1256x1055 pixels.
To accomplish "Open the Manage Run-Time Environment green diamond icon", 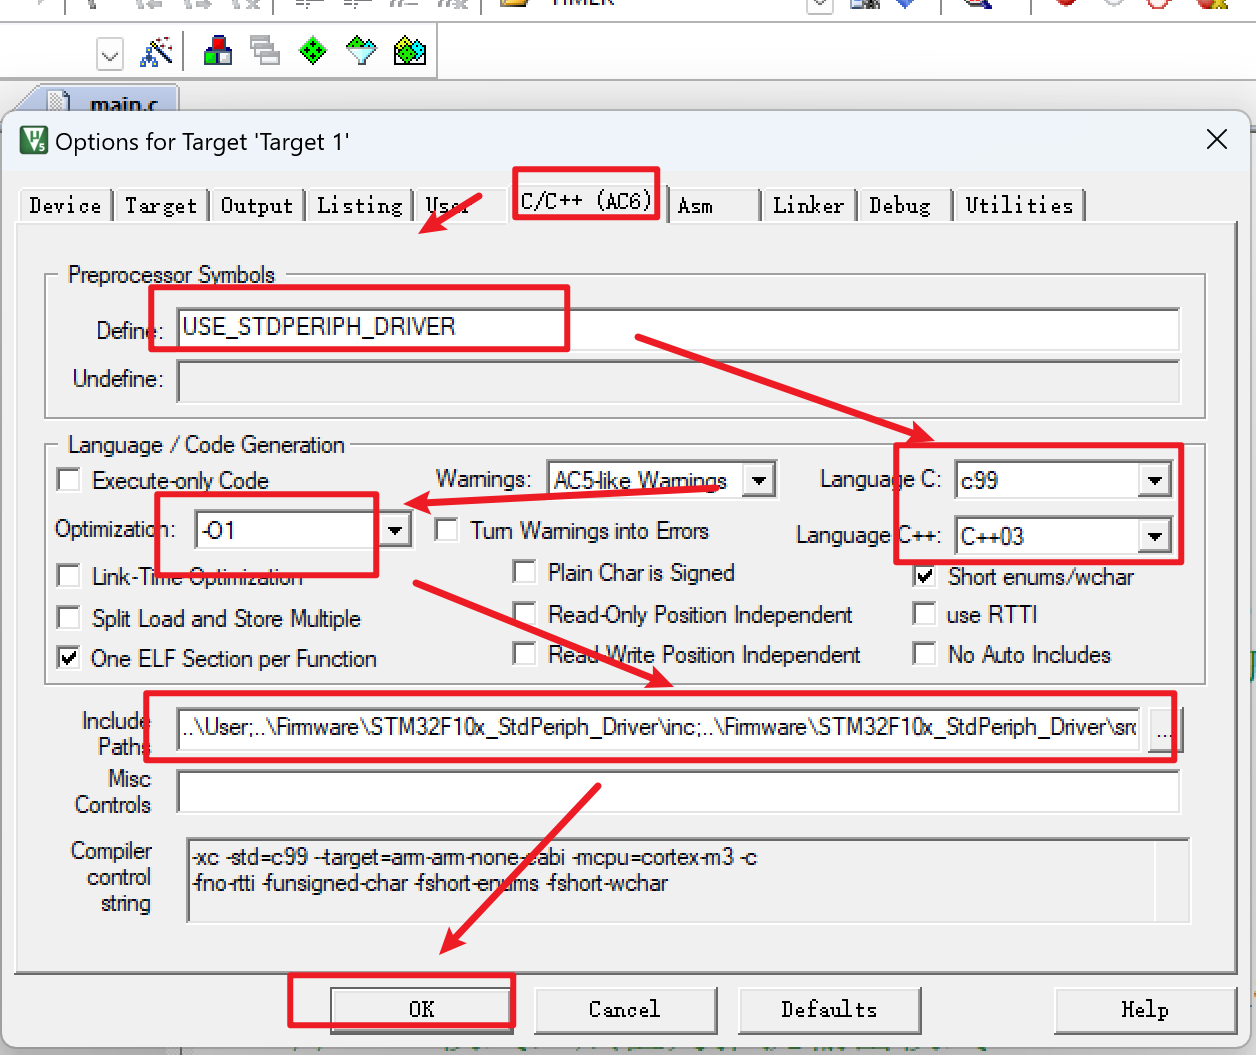I will [313, 51].
